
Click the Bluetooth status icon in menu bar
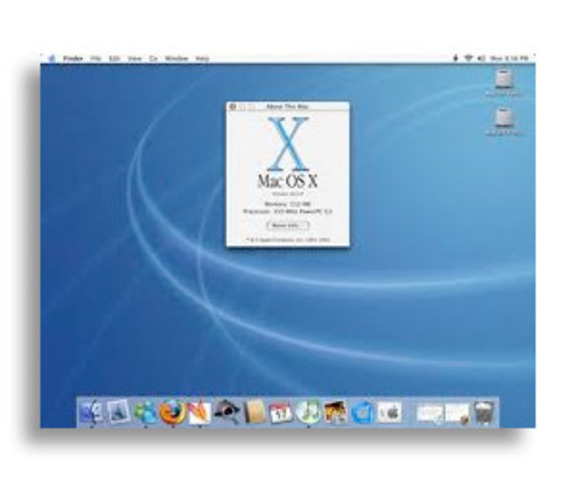(x=456, y=58)
